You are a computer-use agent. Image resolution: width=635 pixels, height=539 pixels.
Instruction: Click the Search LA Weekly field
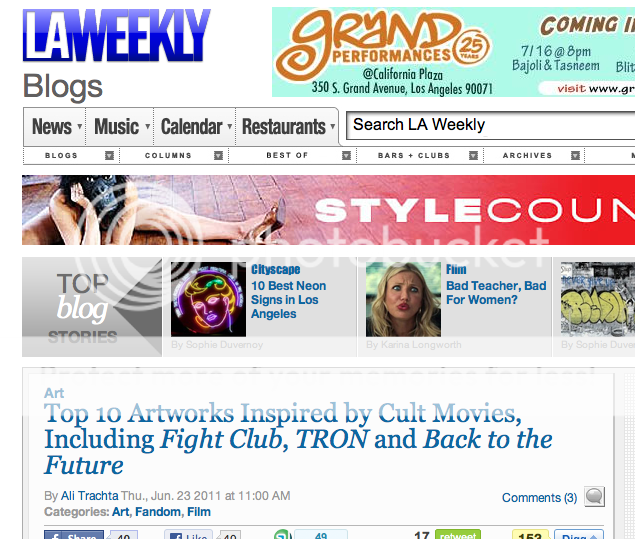tap(490, 126)
